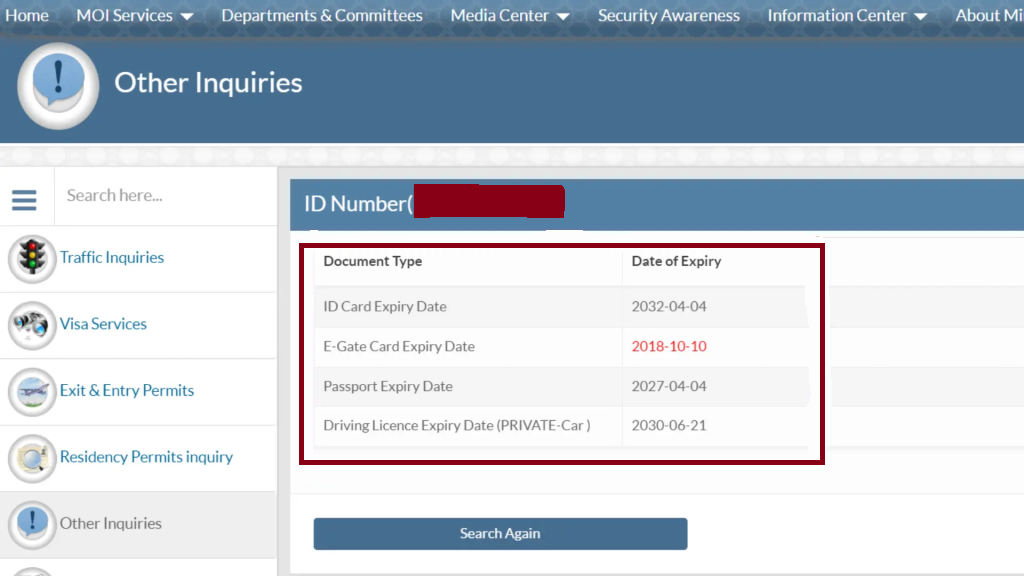The height and width of the screenshot is (576, 1024).
Task: Select Home from the navigation bar
Action: click(27, 15)
